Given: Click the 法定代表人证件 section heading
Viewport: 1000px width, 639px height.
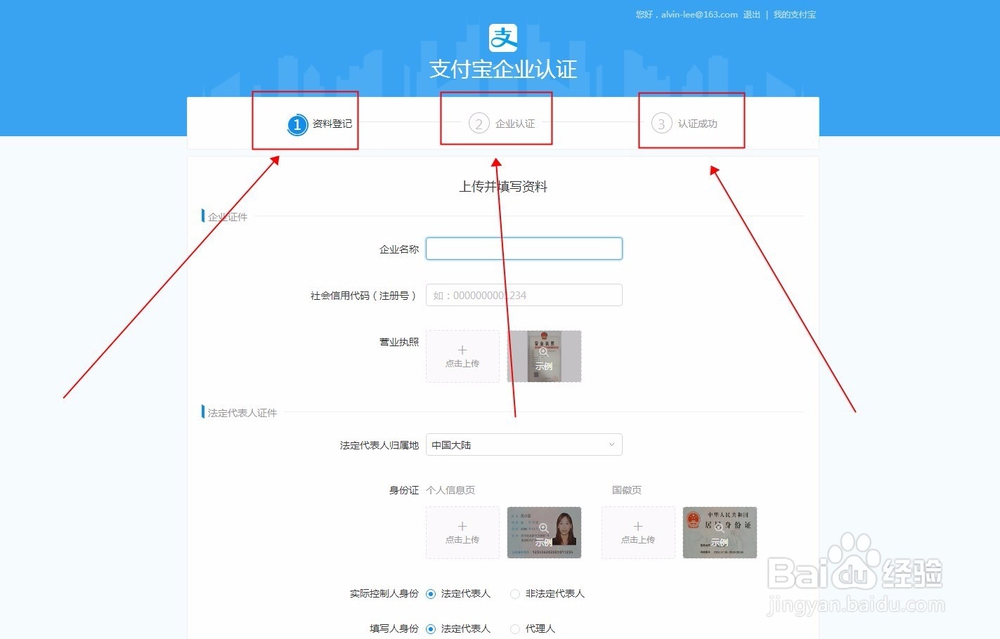Looking at the screenshot, I should [242, 413].
